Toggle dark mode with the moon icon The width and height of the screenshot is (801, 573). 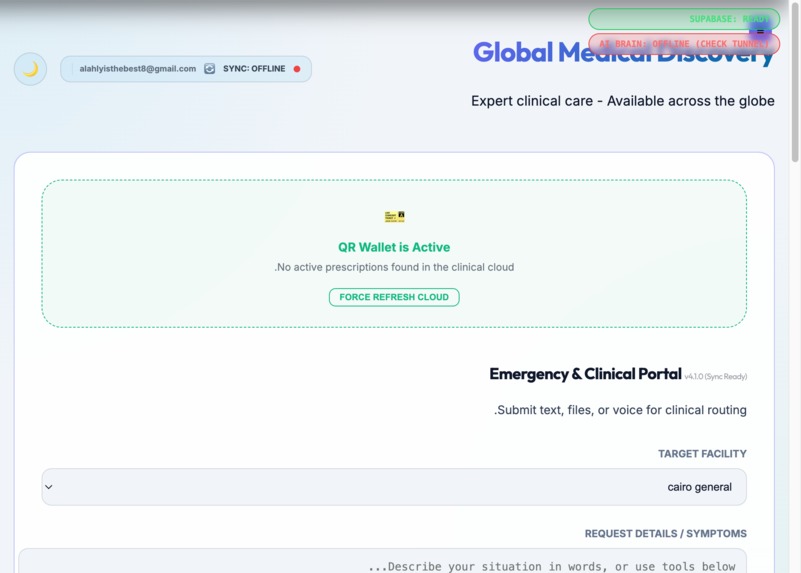tap(30, 69)
